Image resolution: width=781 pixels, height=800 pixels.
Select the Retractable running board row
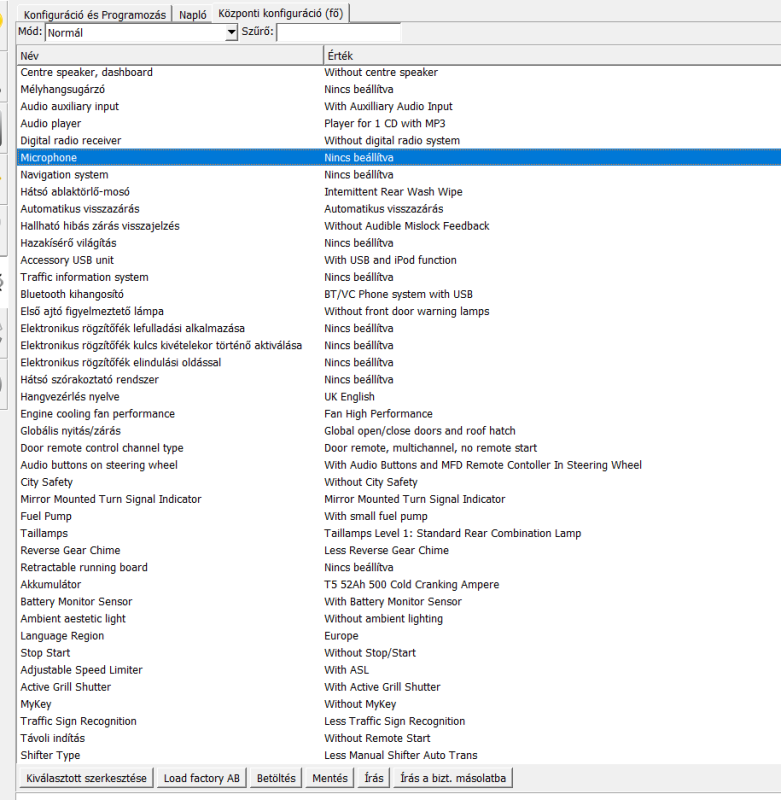click(x=399, y=568)
